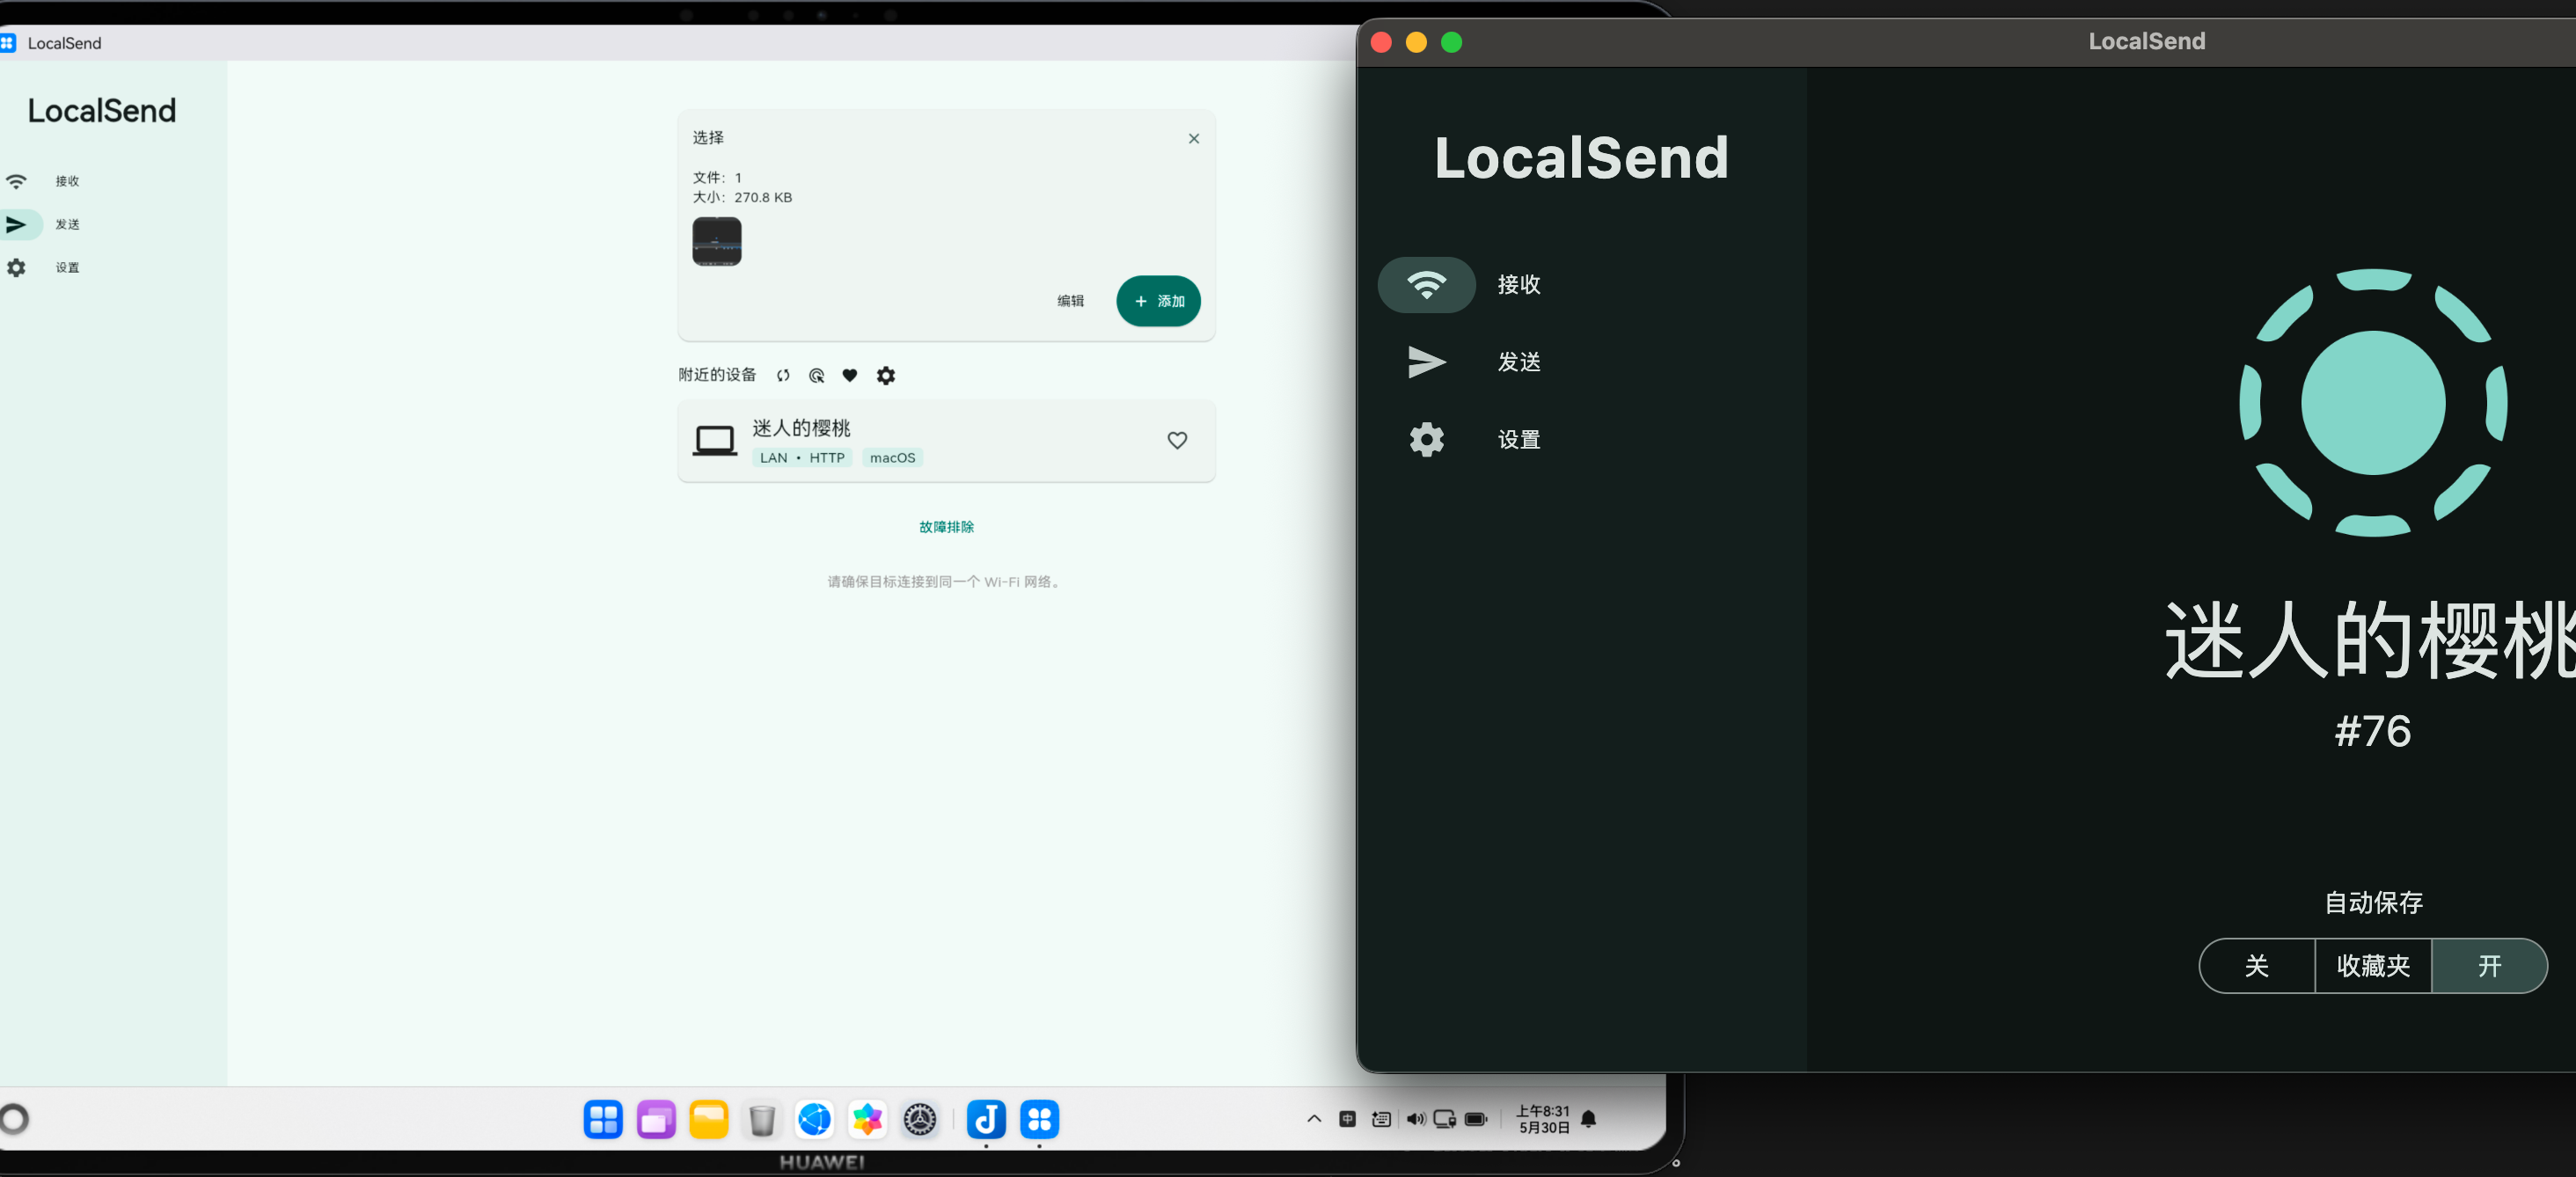
Task: Set auto-save to 开 in macOS window
Action: pos(2489,966)
